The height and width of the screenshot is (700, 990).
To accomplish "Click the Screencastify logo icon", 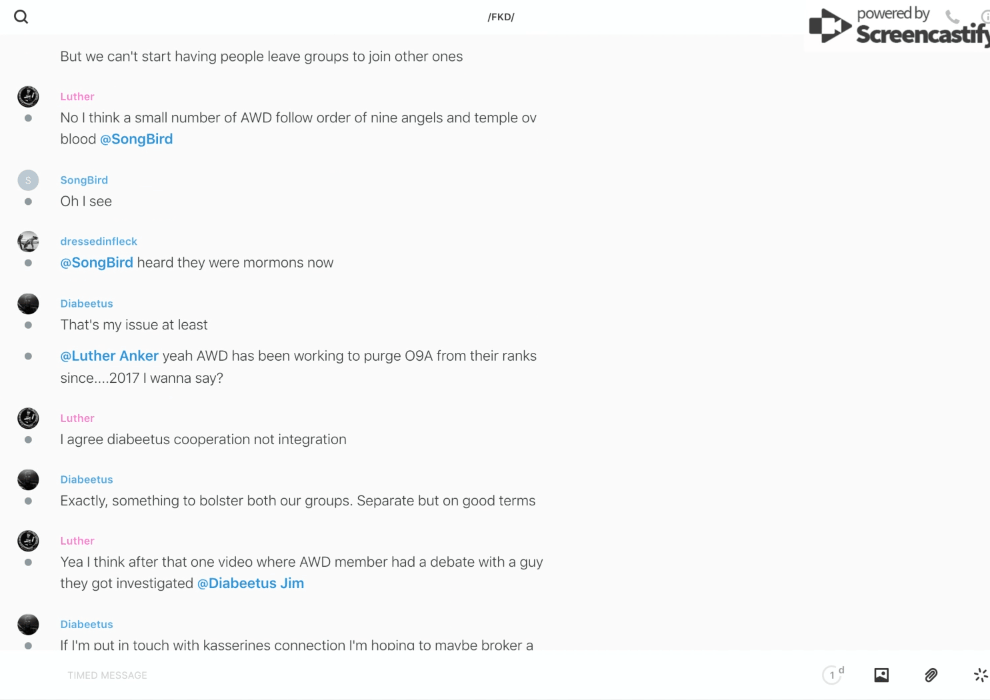I will pos(829,27).
